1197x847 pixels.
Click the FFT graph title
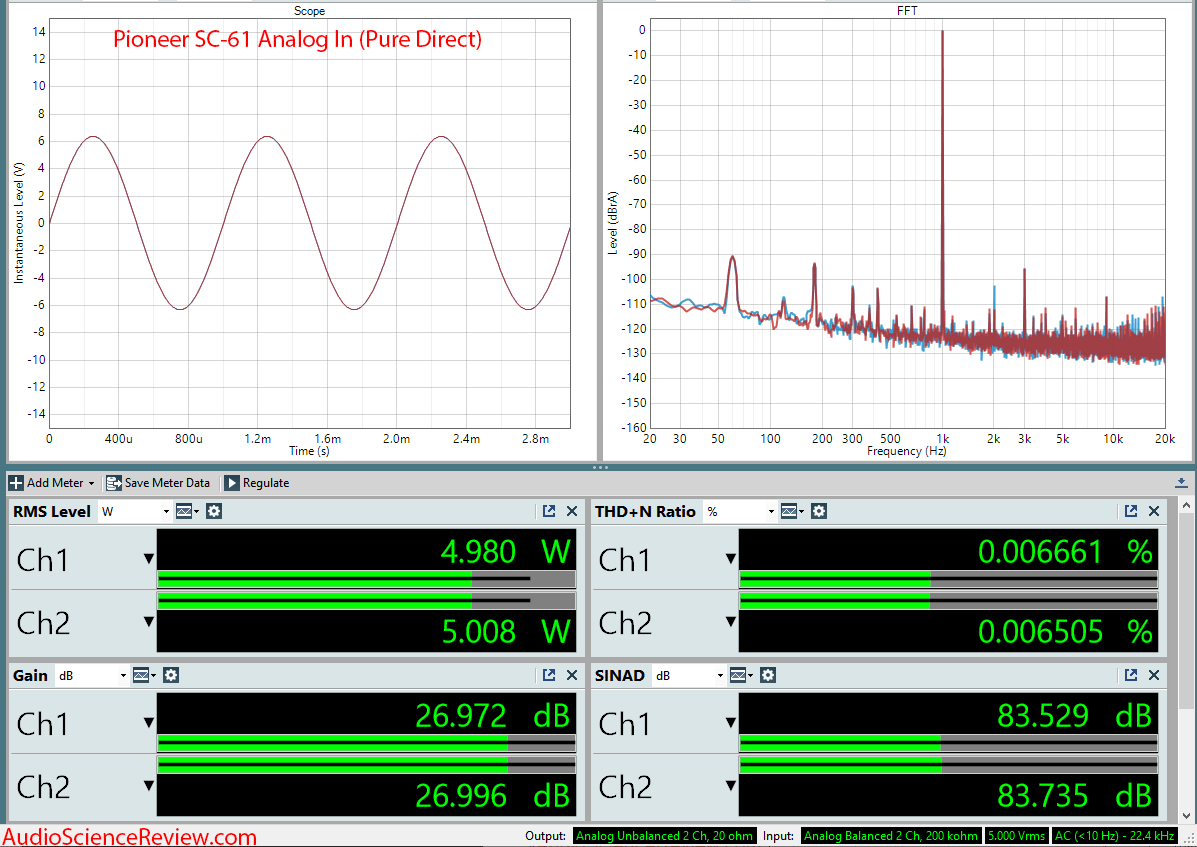[x=907, y=11]
